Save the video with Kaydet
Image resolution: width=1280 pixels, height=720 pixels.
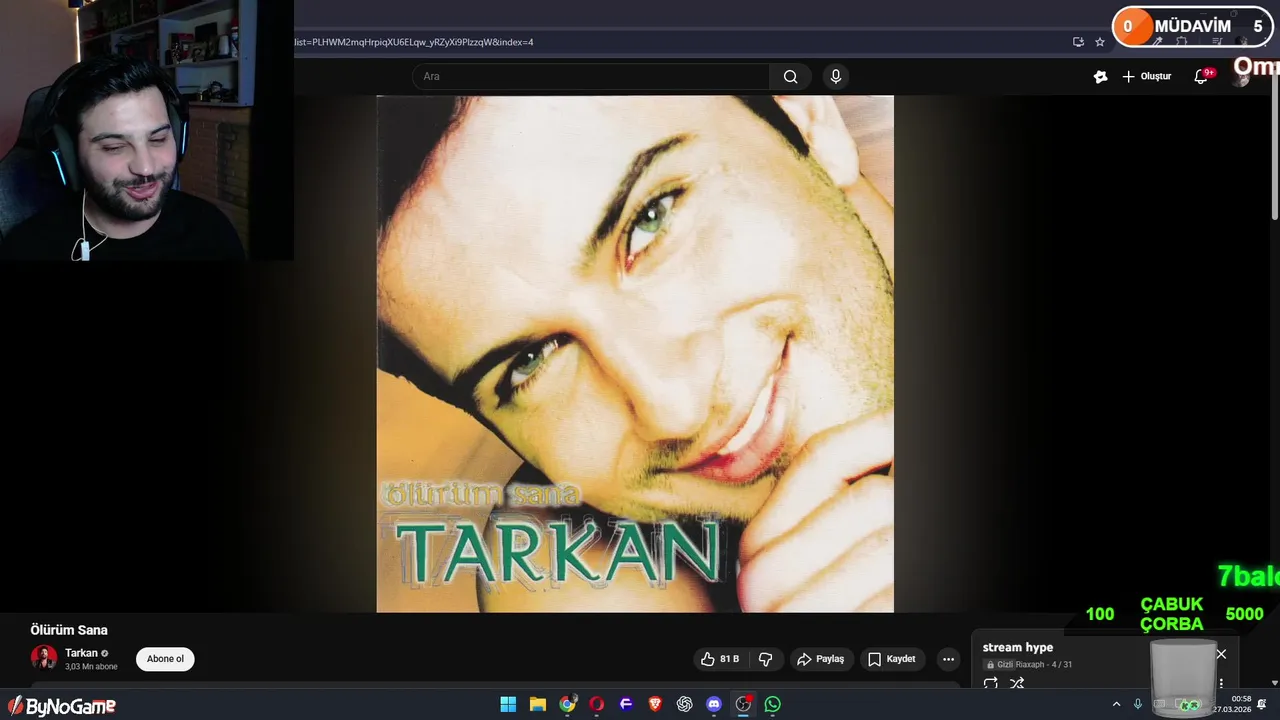tap(891, 659)
